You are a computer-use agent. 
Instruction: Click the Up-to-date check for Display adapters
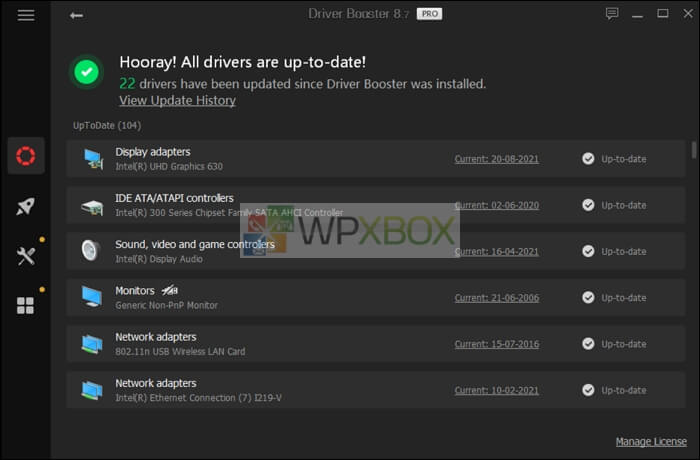click(588, 159)
